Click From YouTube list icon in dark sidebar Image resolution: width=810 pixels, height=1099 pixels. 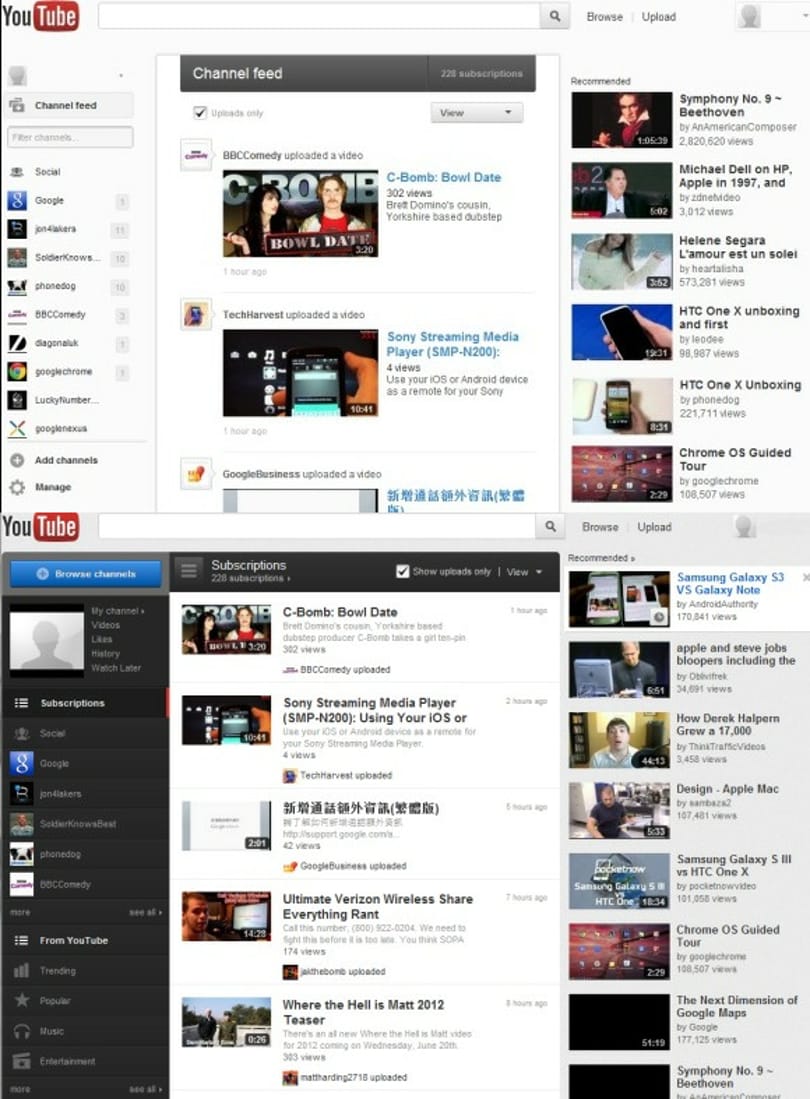[x=22, y=941]
